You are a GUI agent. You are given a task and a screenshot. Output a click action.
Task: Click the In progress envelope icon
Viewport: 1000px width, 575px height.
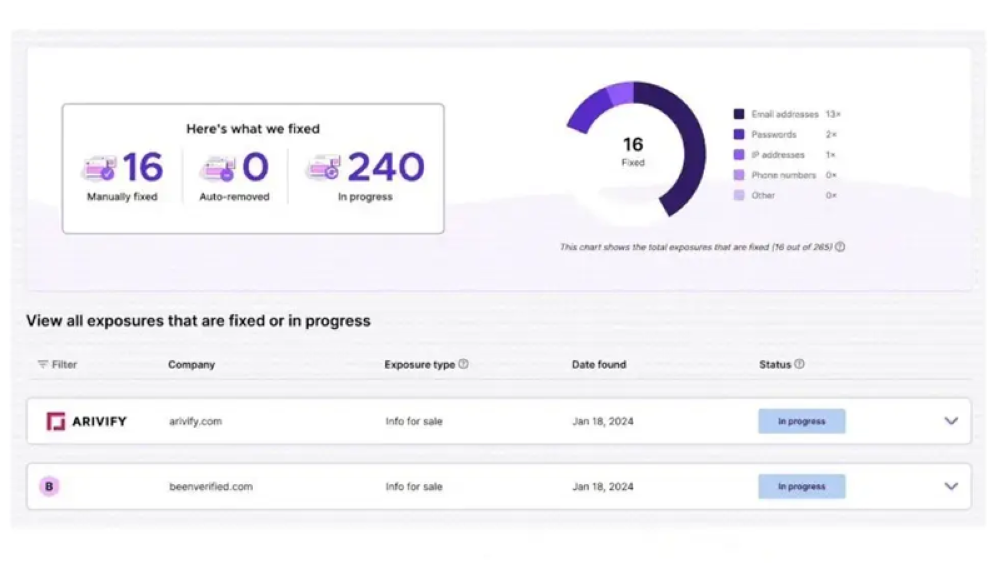coord(323,167)
